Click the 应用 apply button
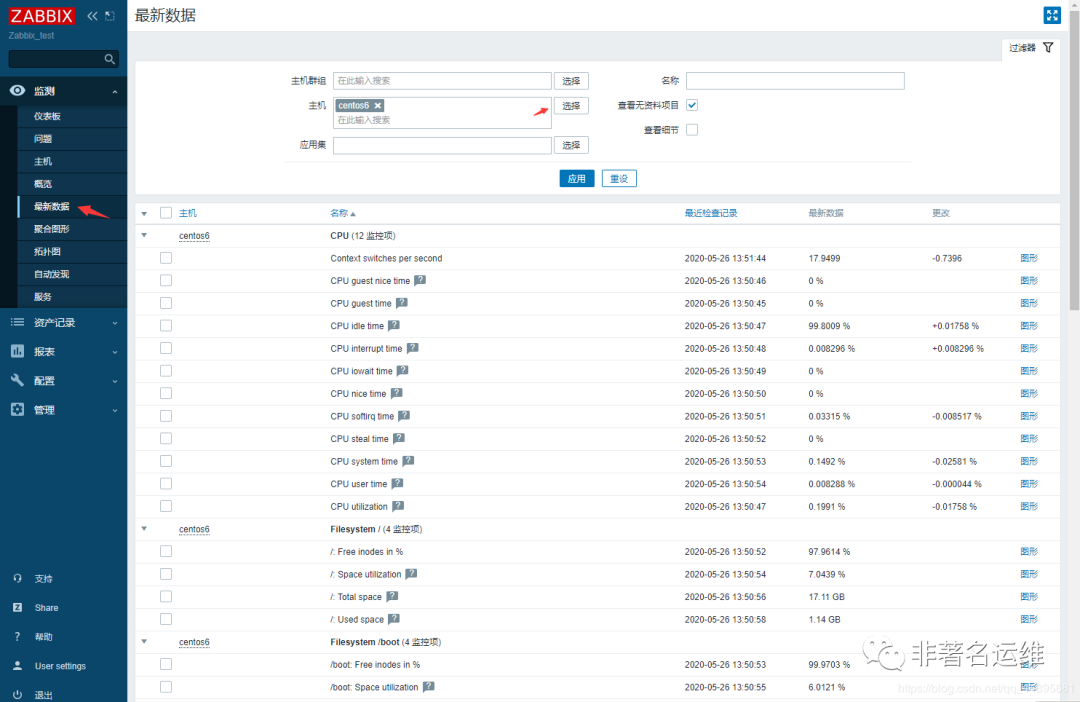 [x=577, y=178]
